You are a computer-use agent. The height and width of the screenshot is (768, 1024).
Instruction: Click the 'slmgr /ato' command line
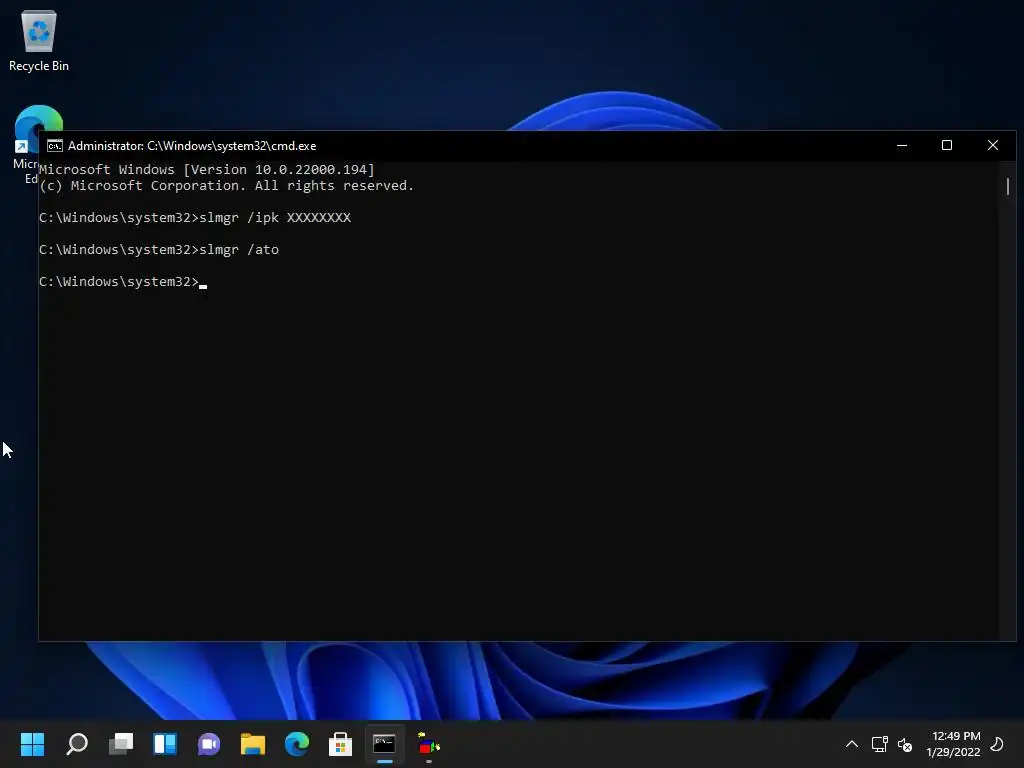pos(159,249)
